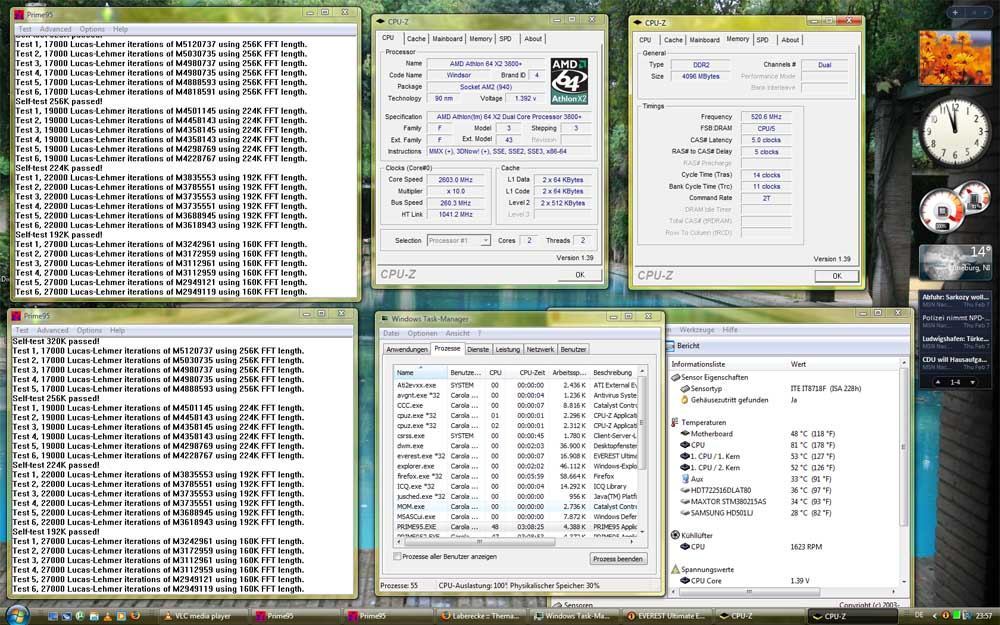Click the EVEREST horizontal scrollbar thumb
The image size is (1000, 625).
pos(749,591)
